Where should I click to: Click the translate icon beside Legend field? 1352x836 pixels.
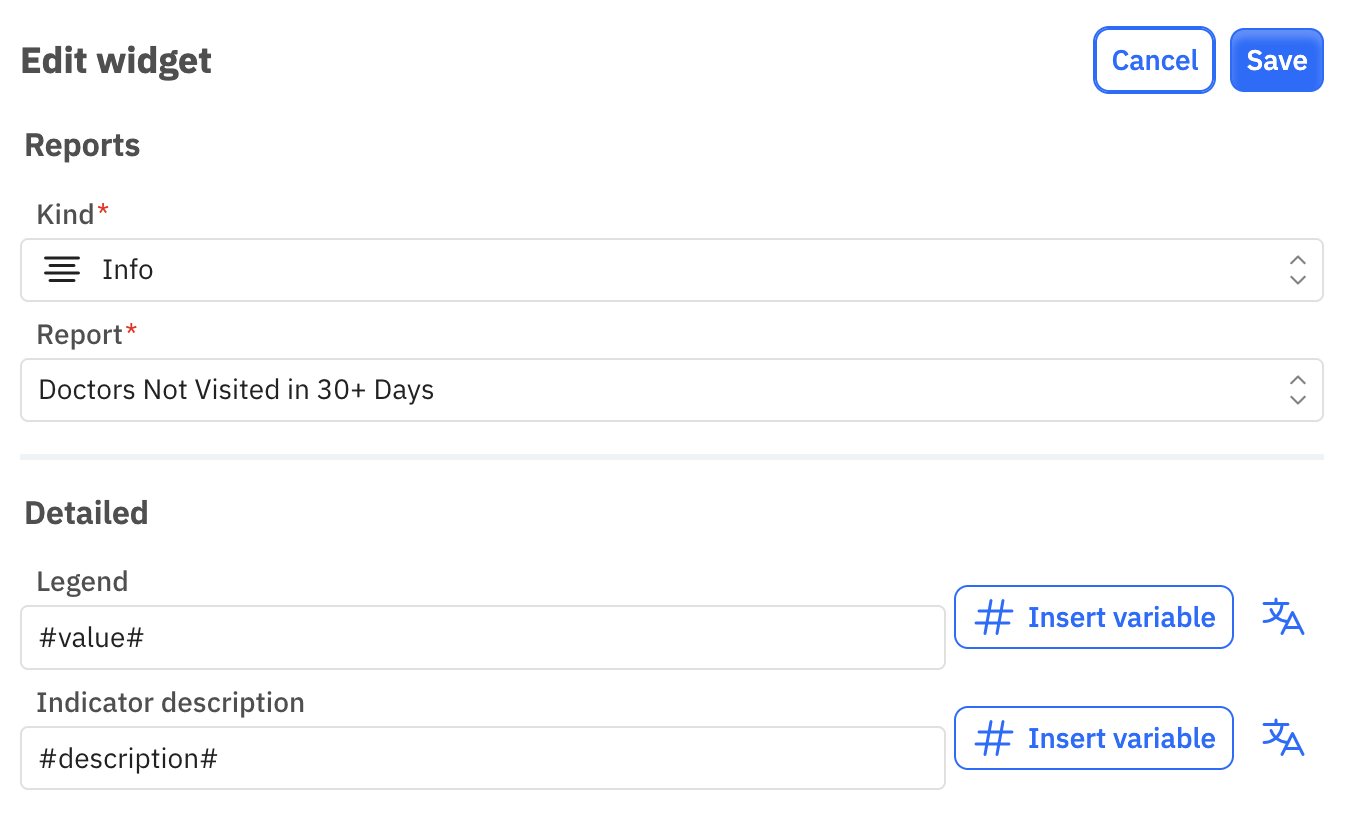coord(1283,617)
